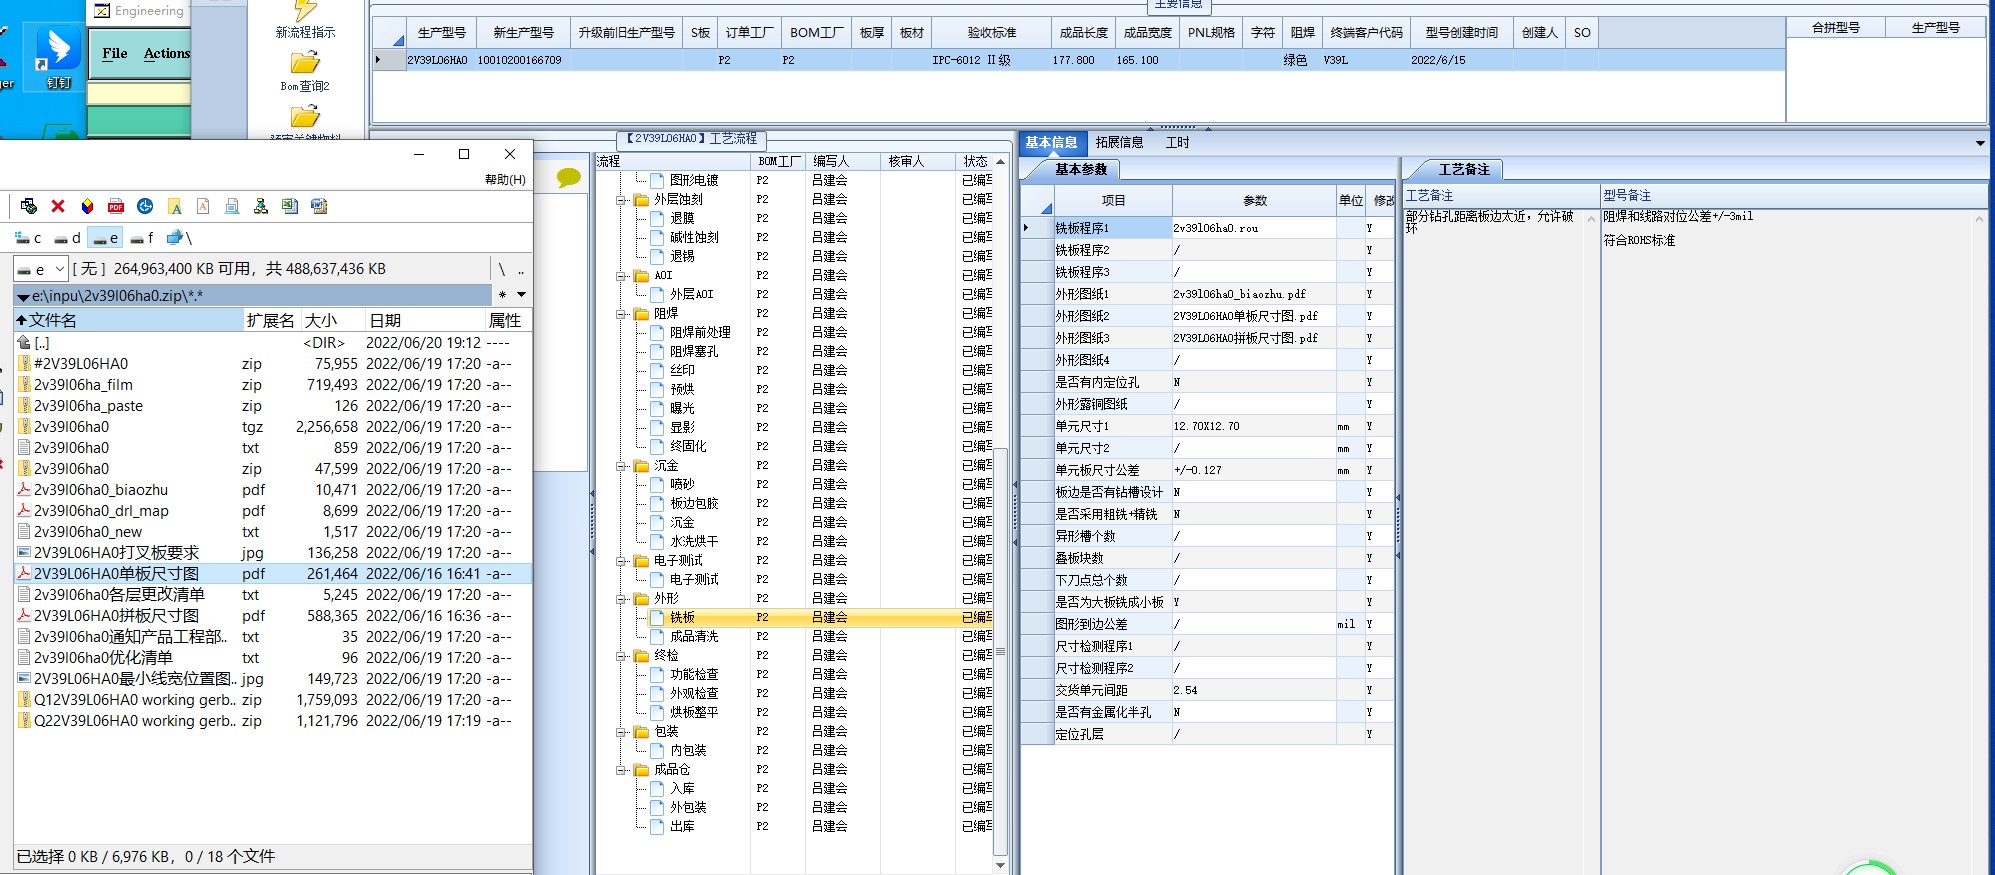Click the network tree people icon in toolbar
The height and width of the screenshot is (875, 1995).
tap(261, 206)
